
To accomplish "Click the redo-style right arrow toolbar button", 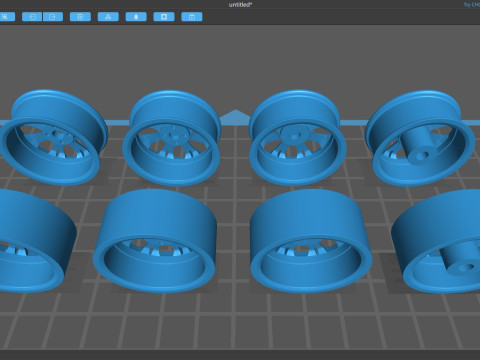I will pos(53,17).
